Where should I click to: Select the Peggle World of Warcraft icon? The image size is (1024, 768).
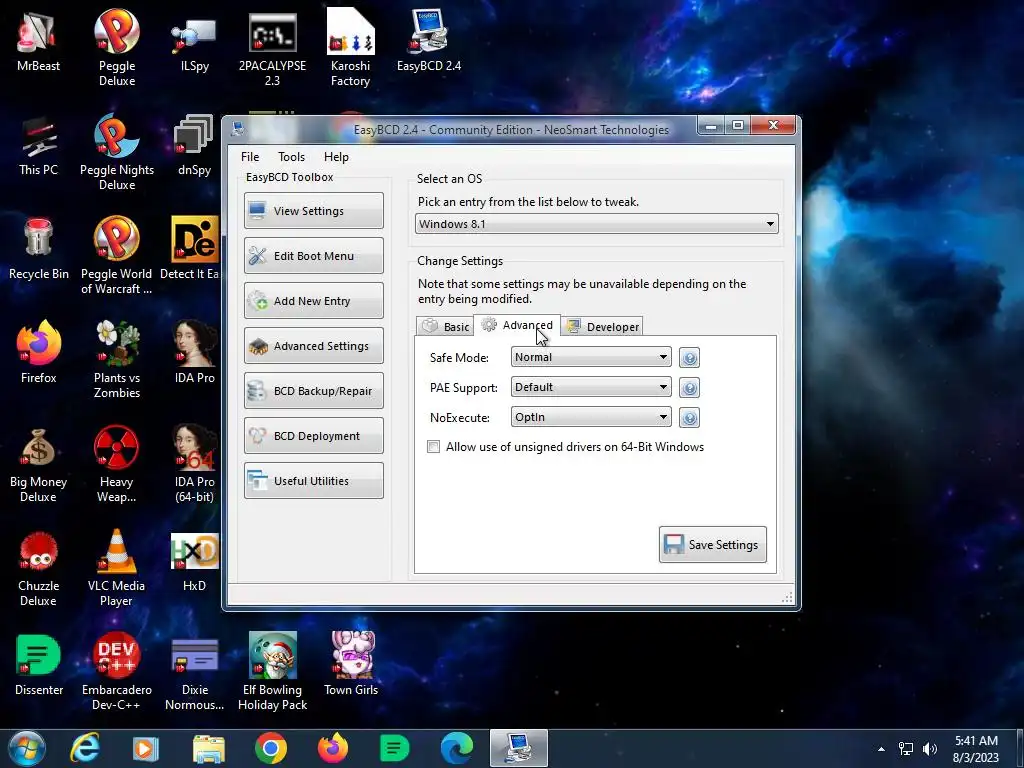[x=117, y=255]
